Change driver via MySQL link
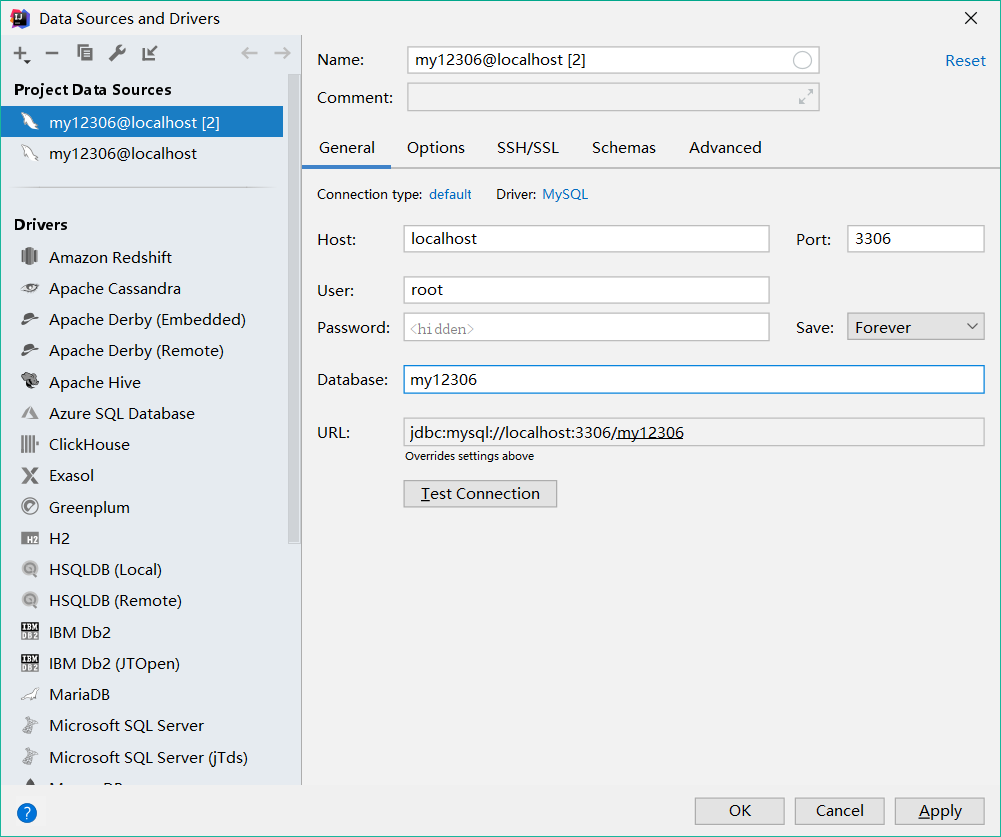 [x=565, y=194]
